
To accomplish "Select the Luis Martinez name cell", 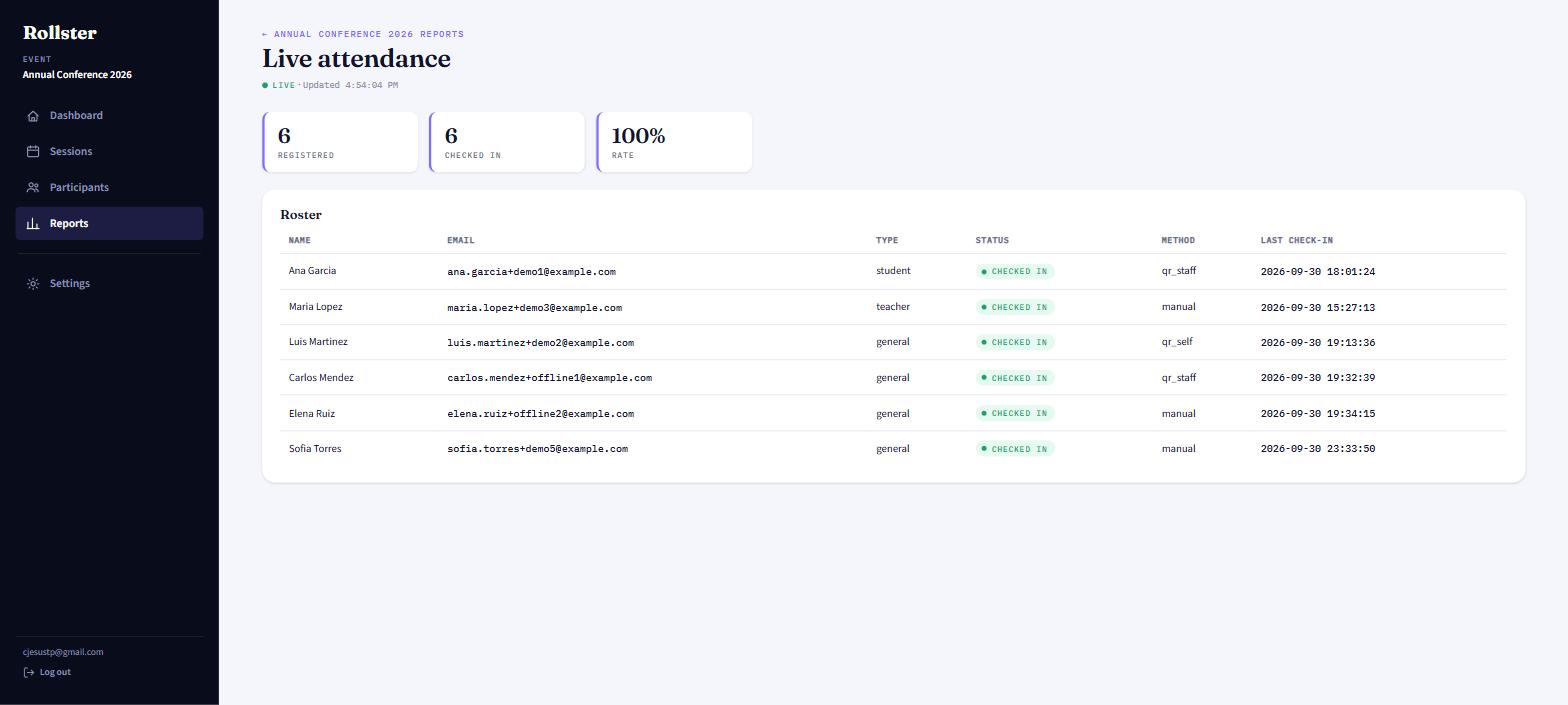I will click(318, 342).
